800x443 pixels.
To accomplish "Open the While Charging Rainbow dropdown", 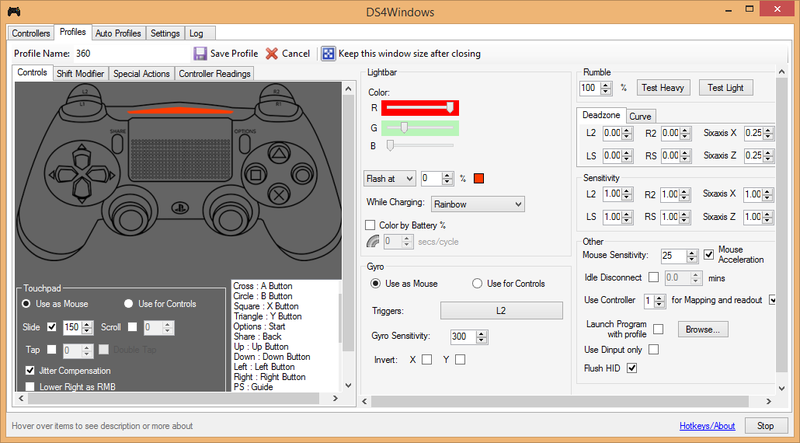I will [478, 204].
